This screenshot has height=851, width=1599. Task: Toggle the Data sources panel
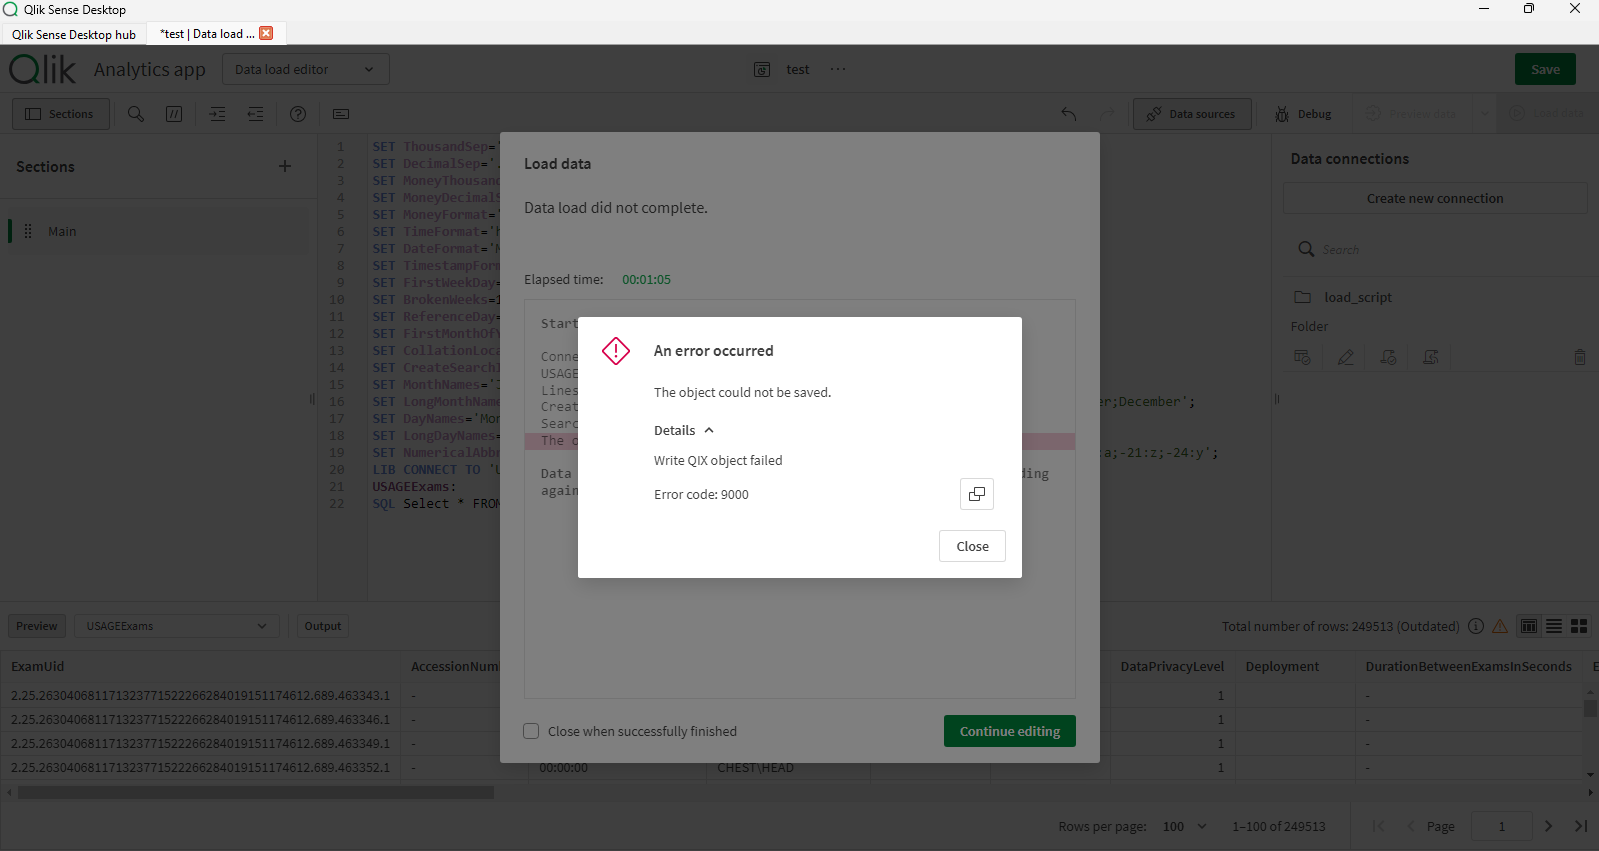click(1192, 114)
